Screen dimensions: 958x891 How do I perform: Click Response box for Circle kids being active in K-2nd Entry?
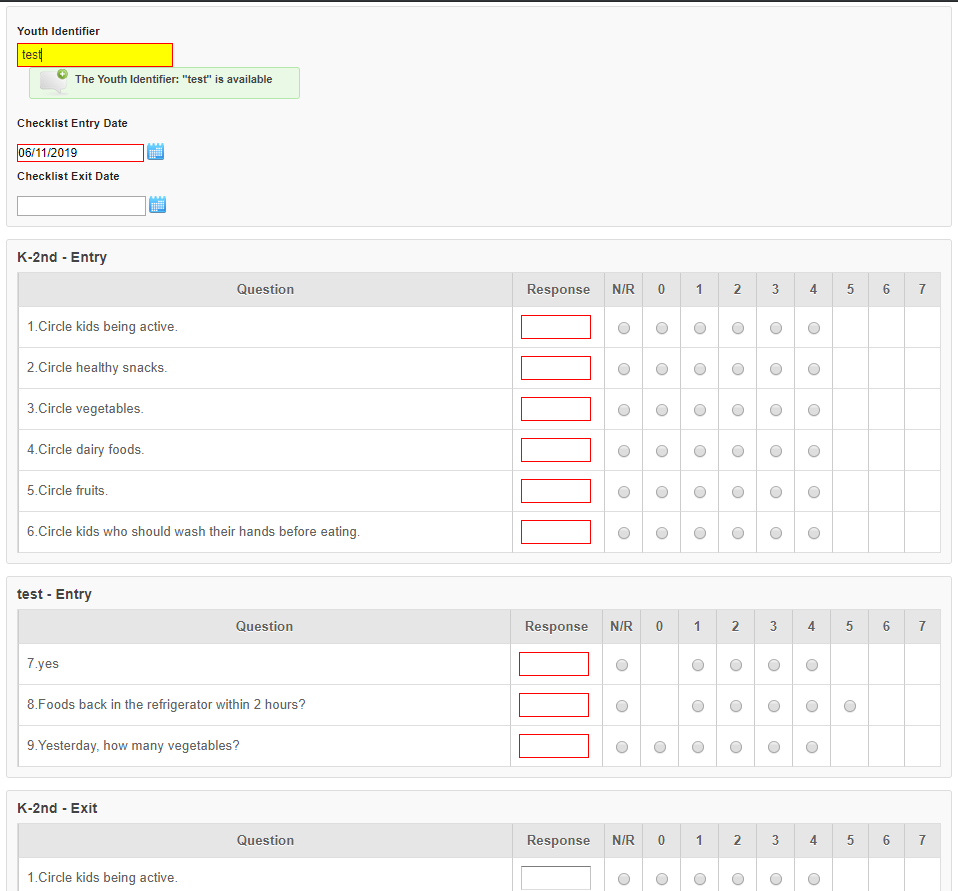pos(556,327)
